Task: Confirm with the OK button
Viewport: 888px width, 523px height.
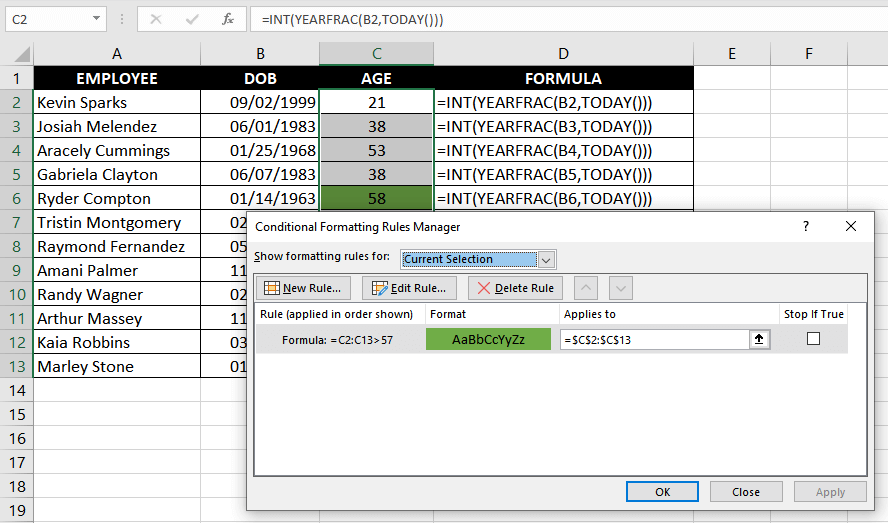Action: (x=662, y=492)
